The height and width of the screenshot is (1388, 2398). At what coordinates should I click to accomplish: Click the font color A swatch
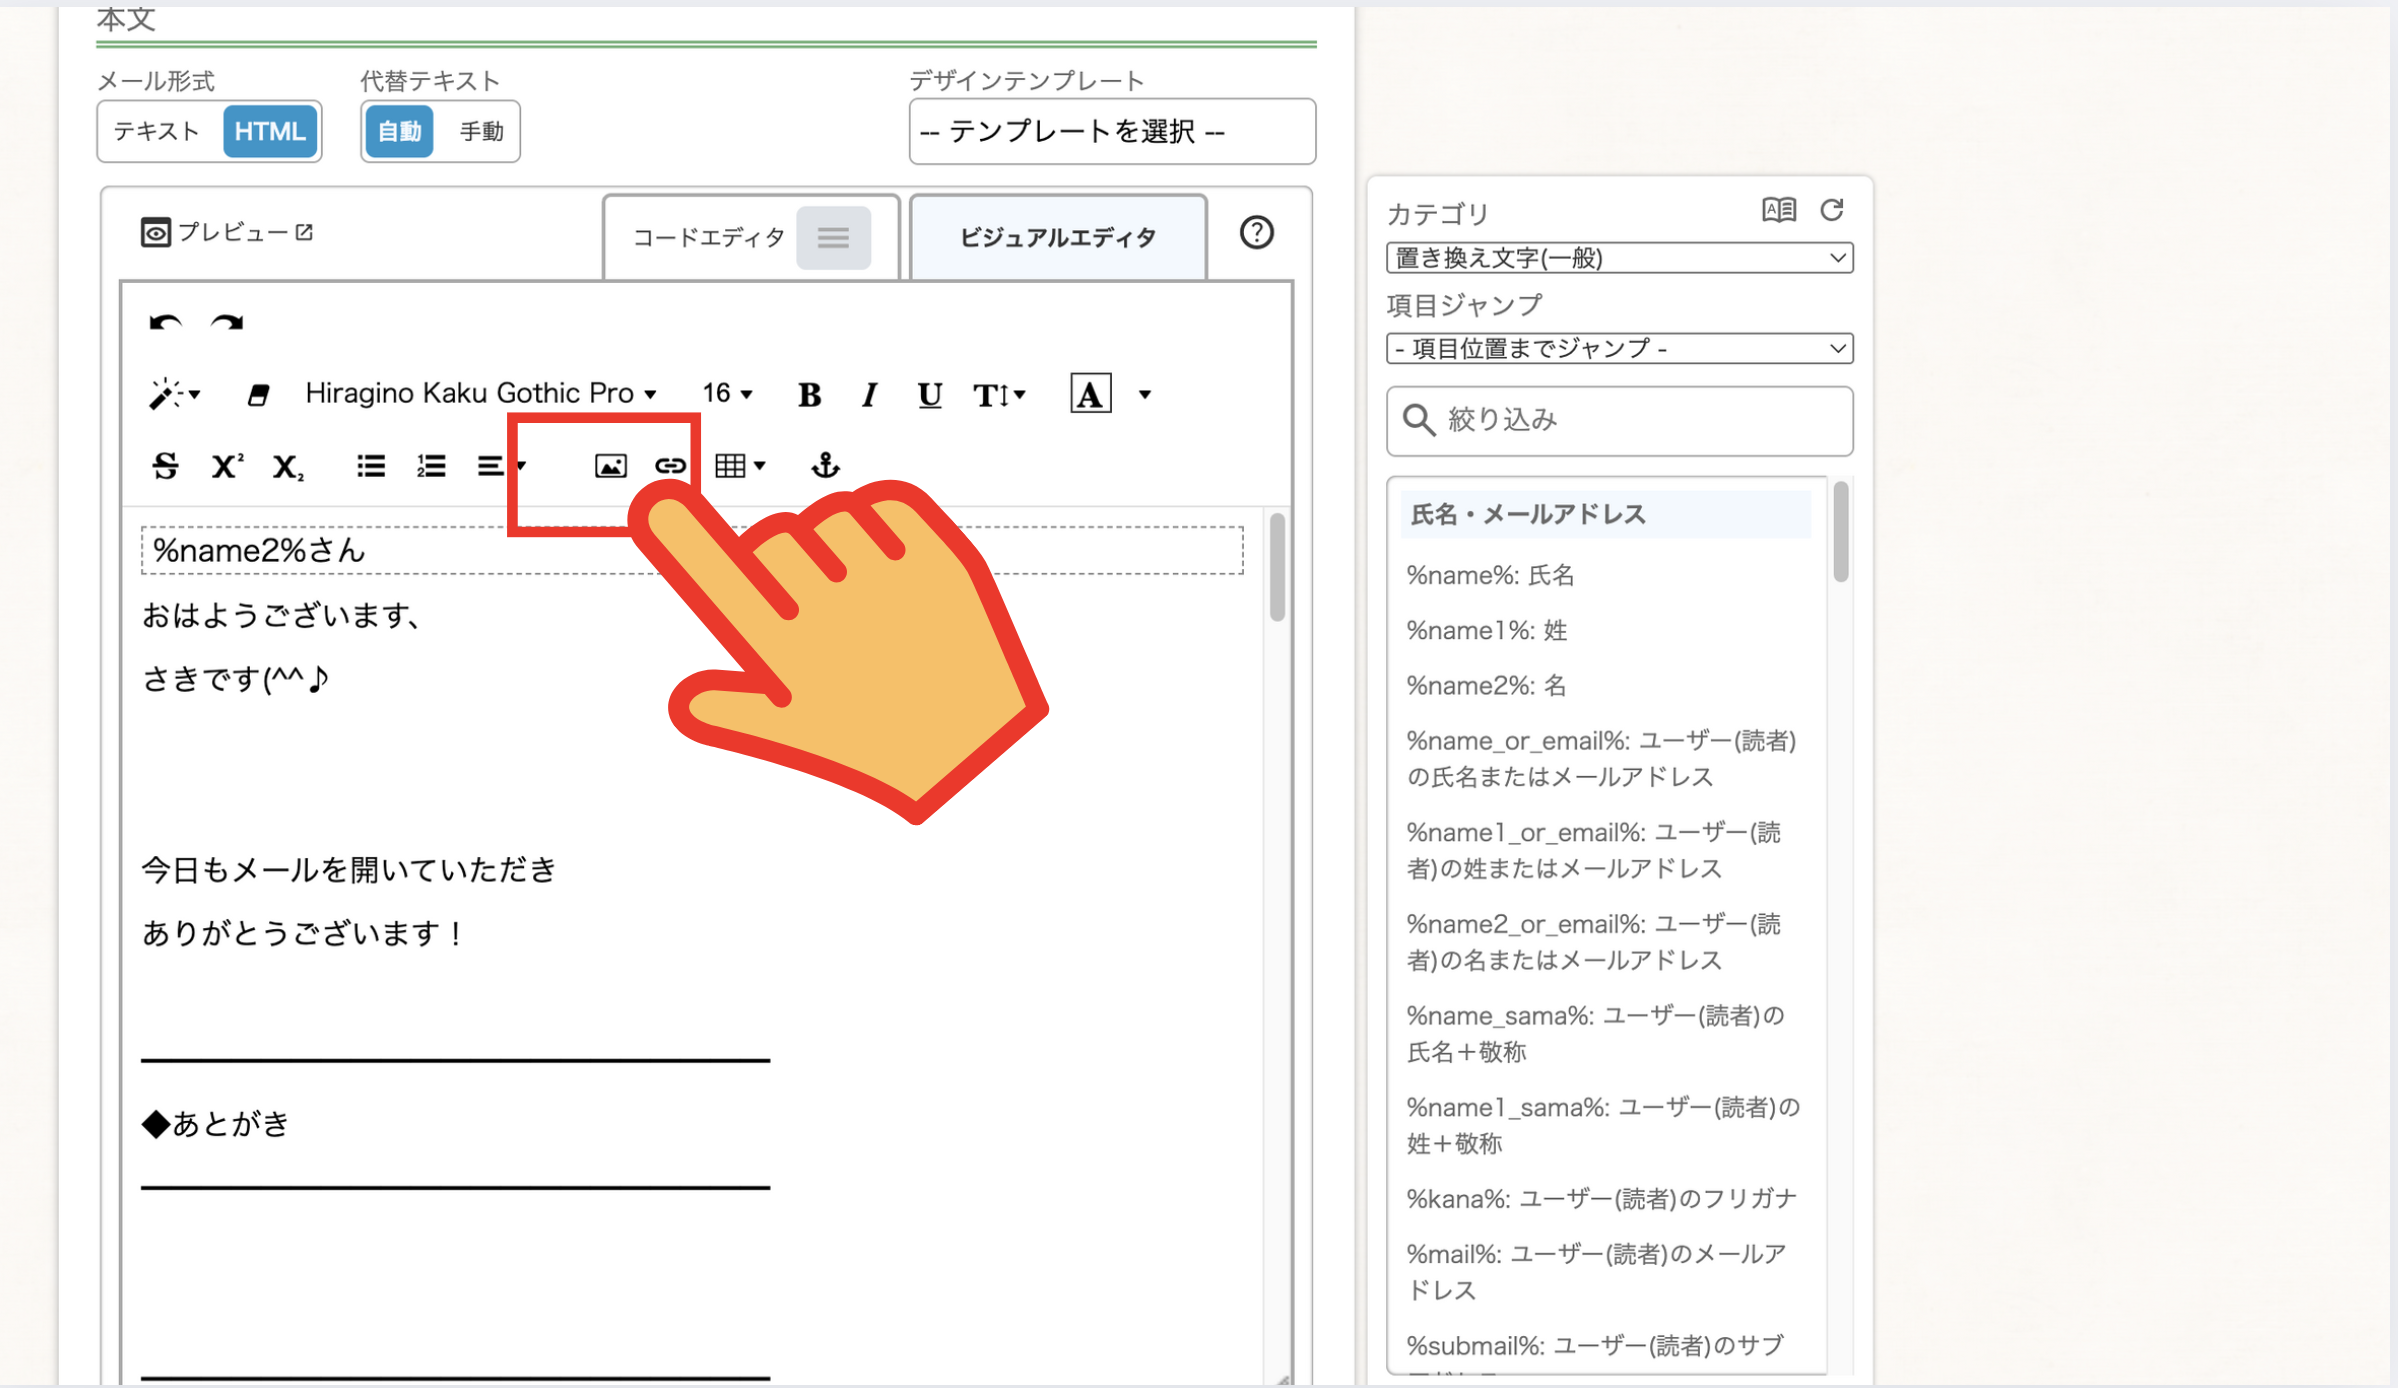[1089, 394]
